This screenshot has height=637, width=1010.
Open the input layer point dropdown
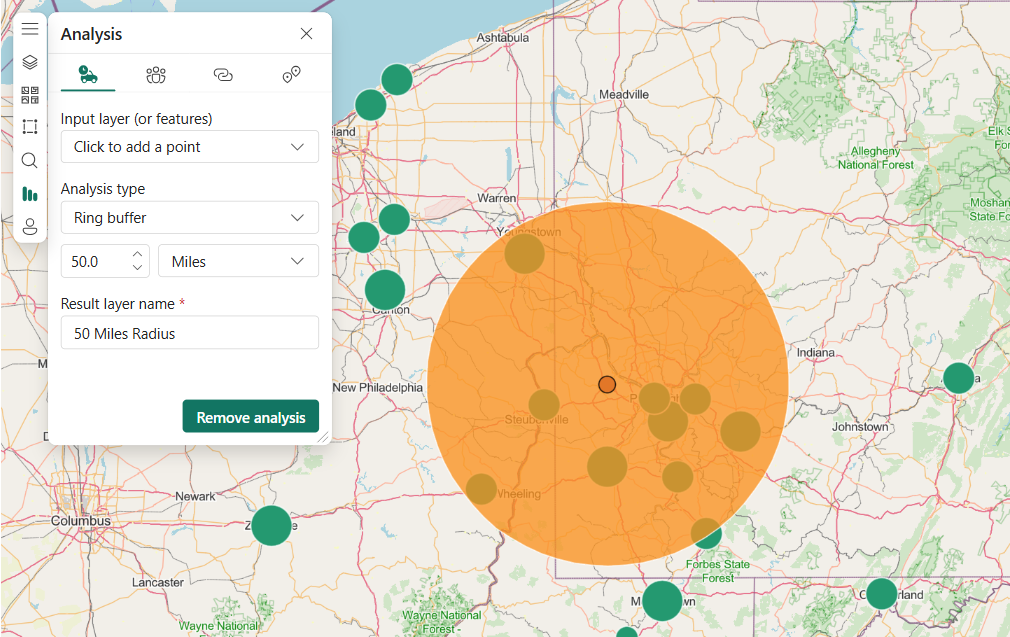[189, 146]
